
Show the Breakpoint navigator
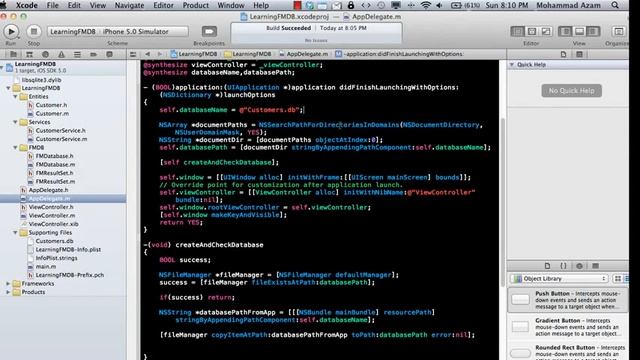(x=93, y=54)
